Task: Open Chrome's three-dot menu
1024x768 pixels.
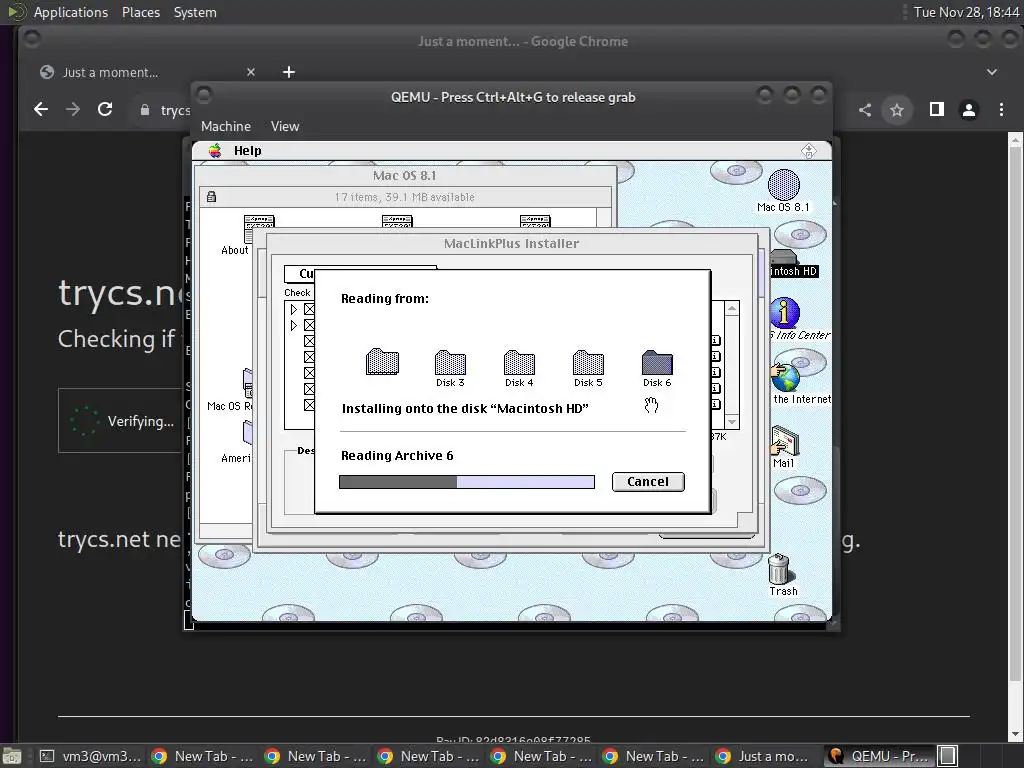Action: (x=1001, y=110)
